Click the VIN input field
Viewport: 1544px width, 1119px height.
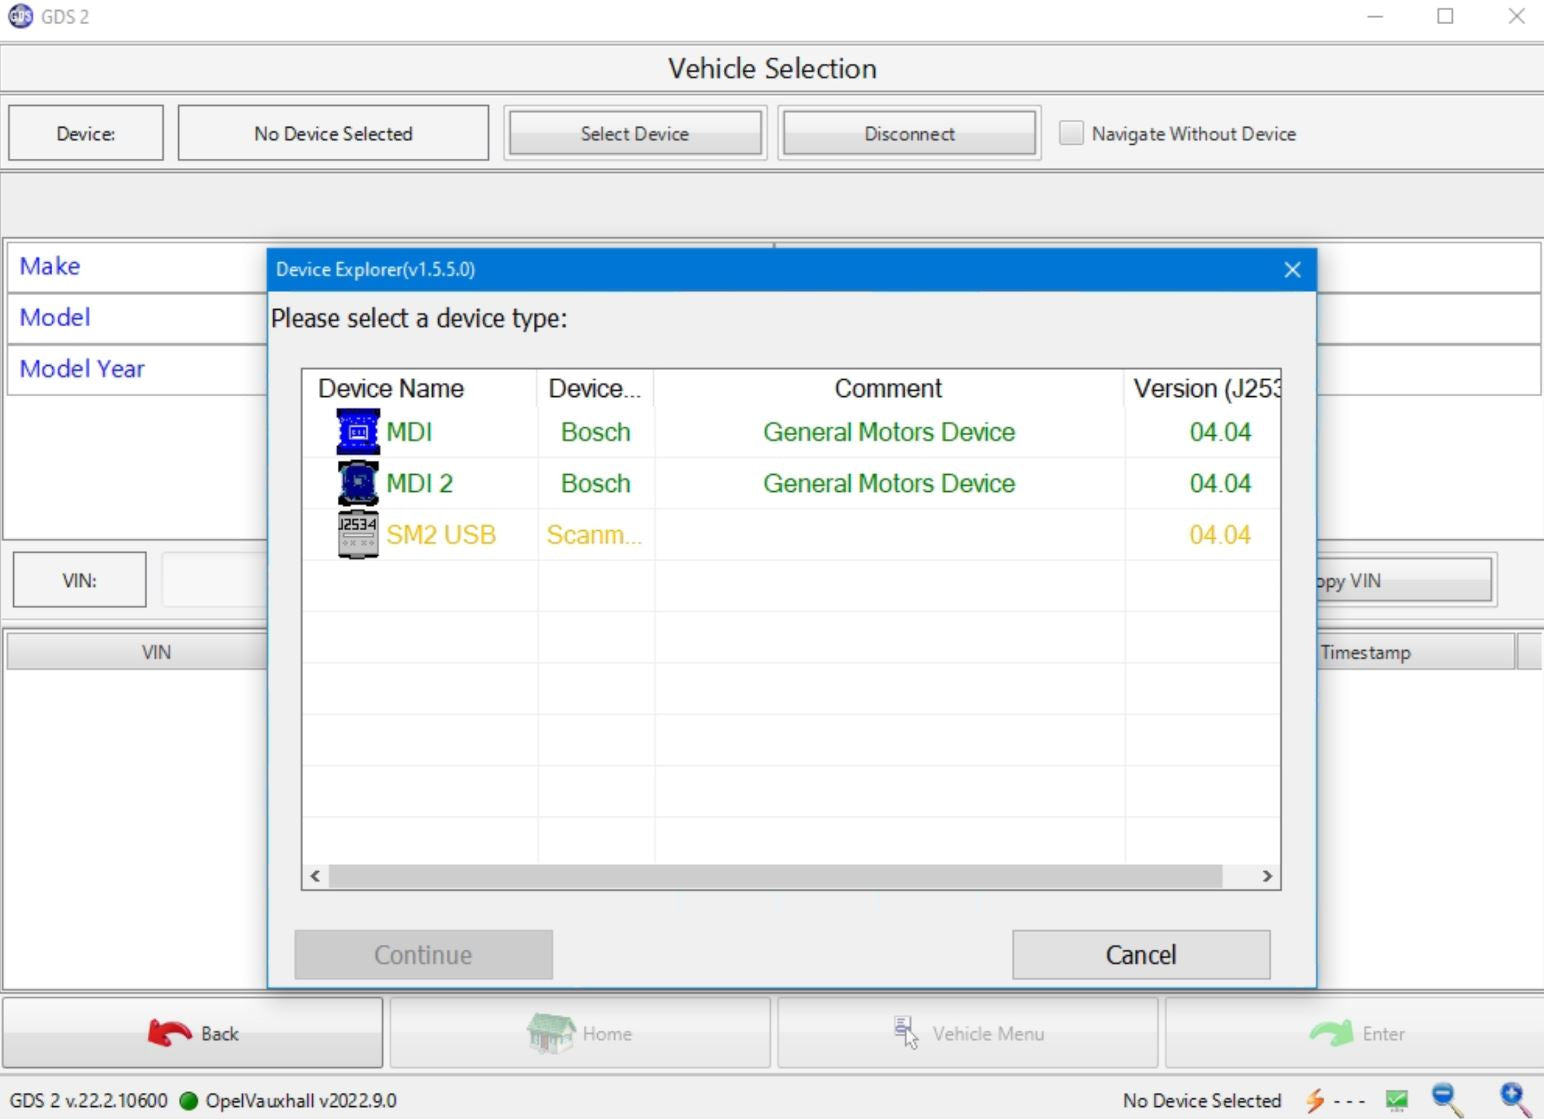coord(215,580)
